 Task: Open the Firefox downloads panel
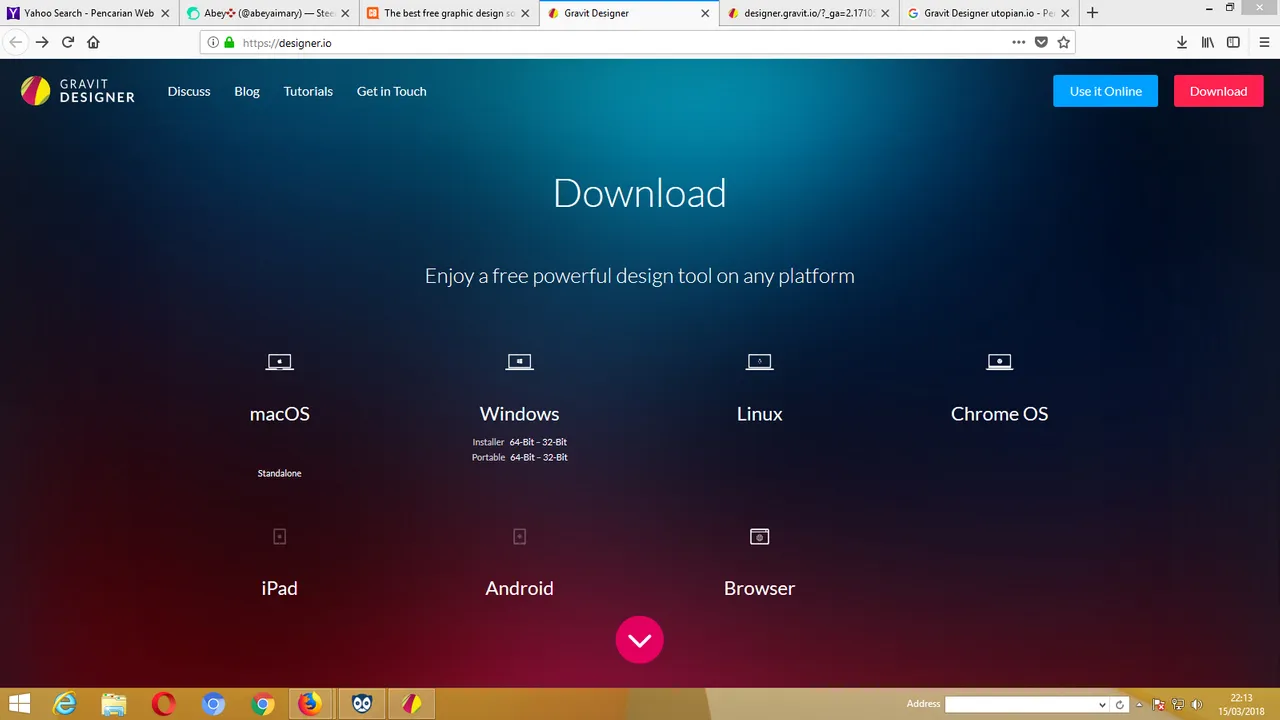(x=1182, y=42)
